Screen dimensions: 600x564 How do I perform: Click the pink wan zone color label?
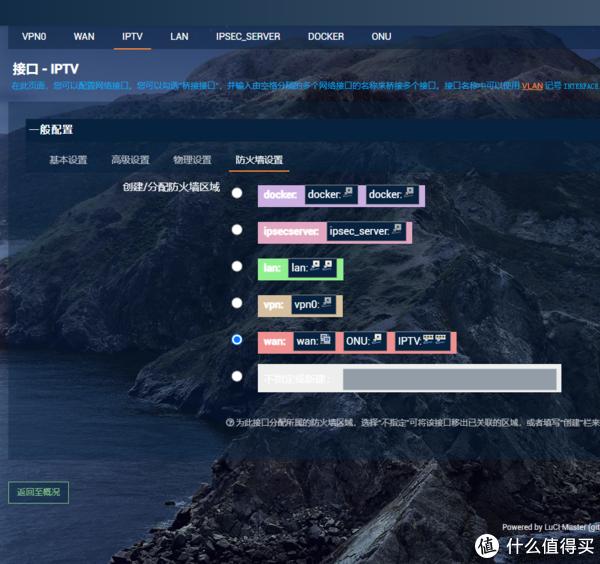pyautogui.click(x=274, y=341)
